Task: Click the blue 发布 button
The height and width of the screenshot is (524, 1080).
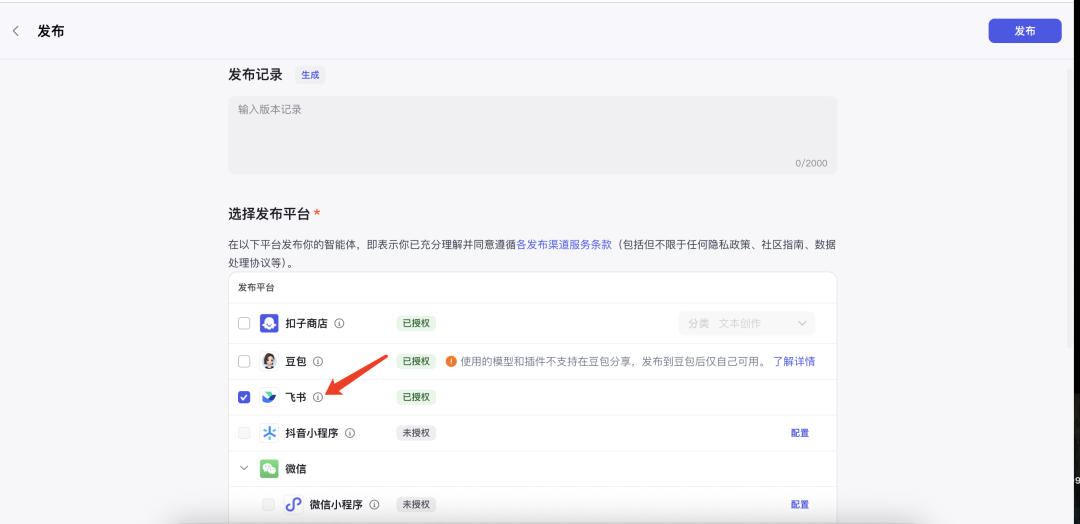Action: tap(1024, 31)
